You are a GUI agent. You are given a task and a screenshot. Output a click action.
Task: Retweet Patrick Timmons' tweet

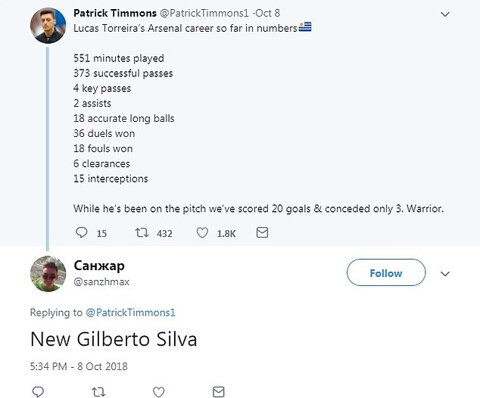click(142, 232)
